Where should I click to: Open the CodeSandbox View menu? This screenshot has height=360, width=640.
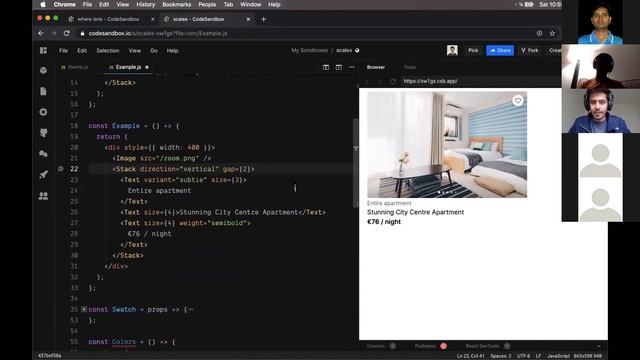point(135,51)
